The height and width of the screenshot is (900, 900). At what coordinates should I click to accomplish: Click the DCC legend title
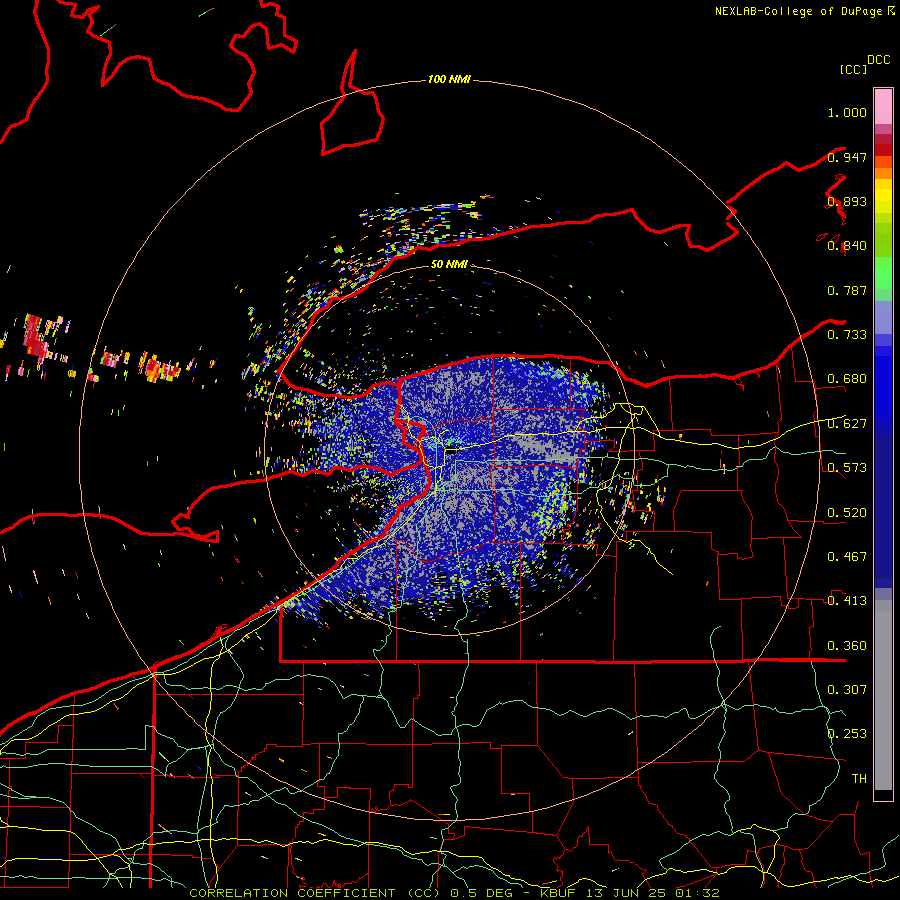click(878, 60)
